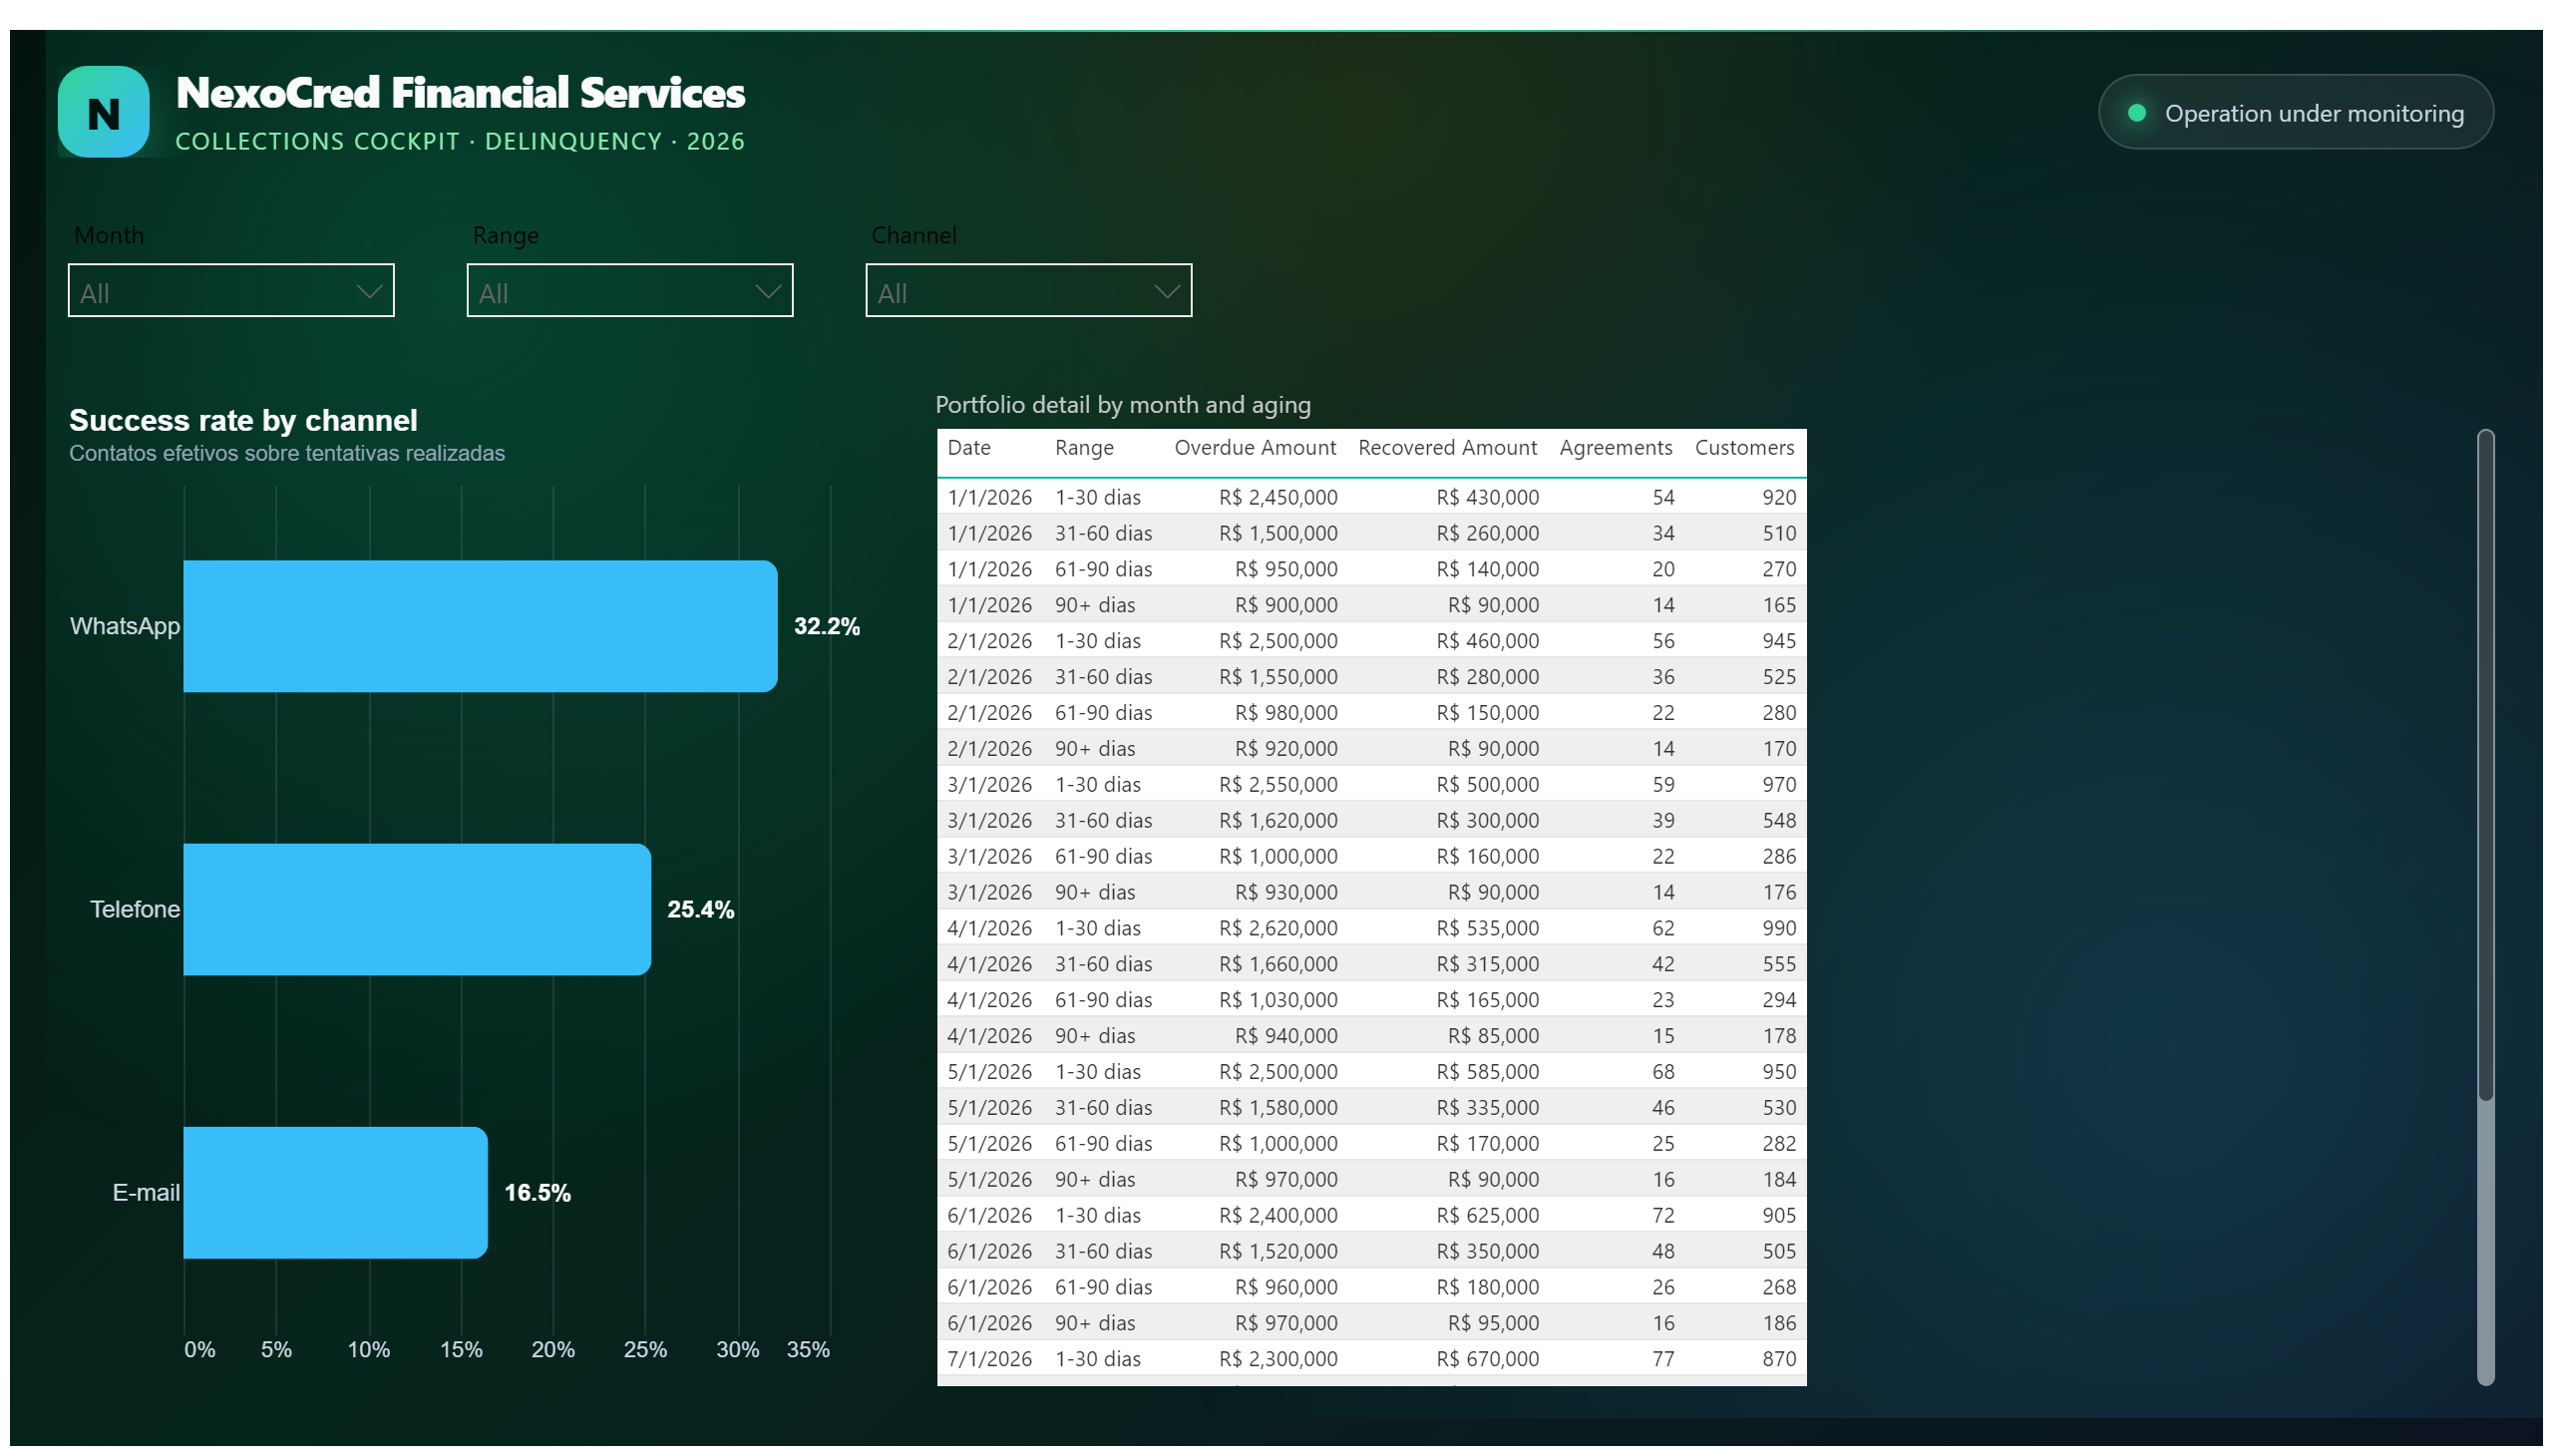This screenshot has height=1456, width=2553.
Task: Select cell R$ 85,000 recovered amount
Action: tap(1493, 1036)
